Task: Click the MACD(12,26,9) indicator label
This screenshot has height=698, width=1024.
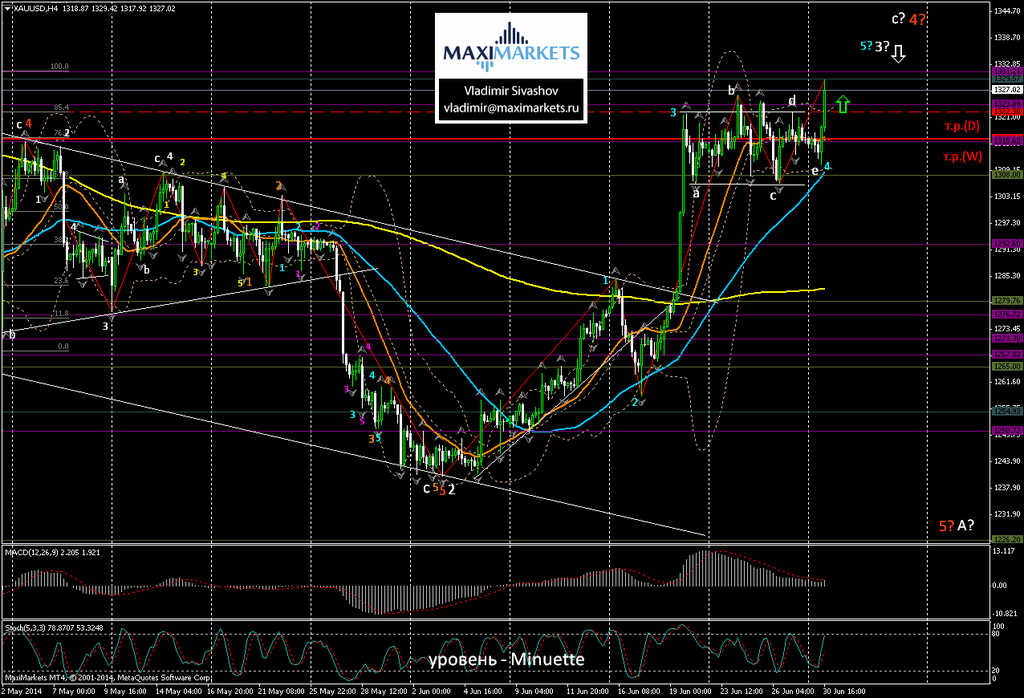Action: [x=53, y=552]
